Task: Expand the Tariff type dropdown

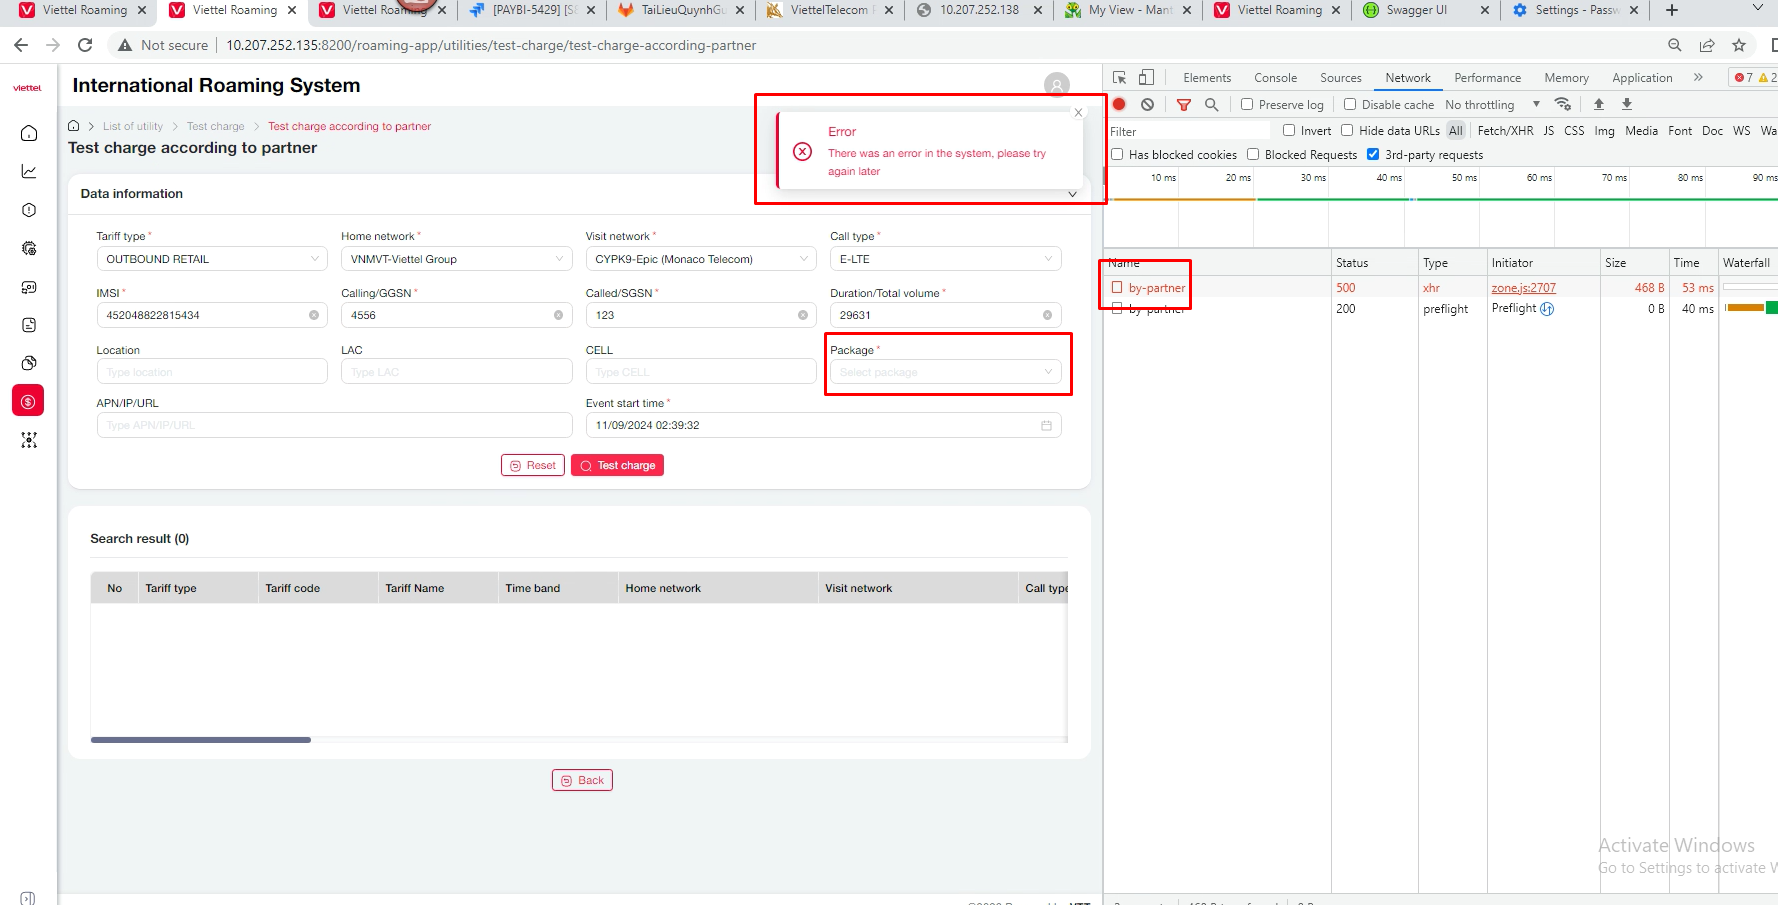Action: (x=212, y=259)
